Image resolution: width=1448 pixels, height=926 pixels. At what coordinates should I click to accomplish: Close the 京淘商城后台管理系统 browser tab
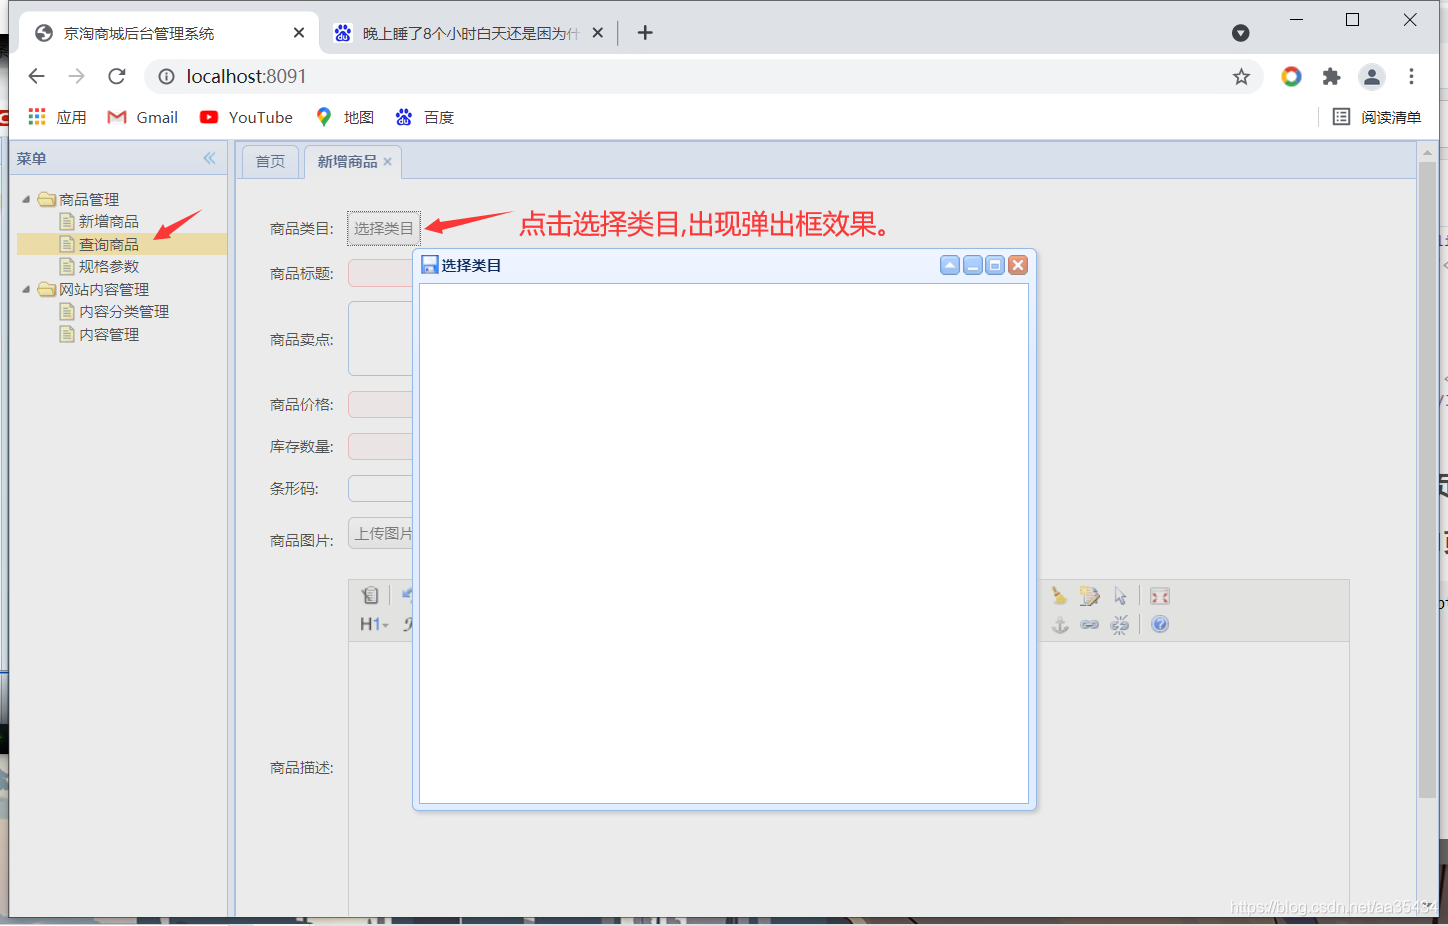coord(298,33)
